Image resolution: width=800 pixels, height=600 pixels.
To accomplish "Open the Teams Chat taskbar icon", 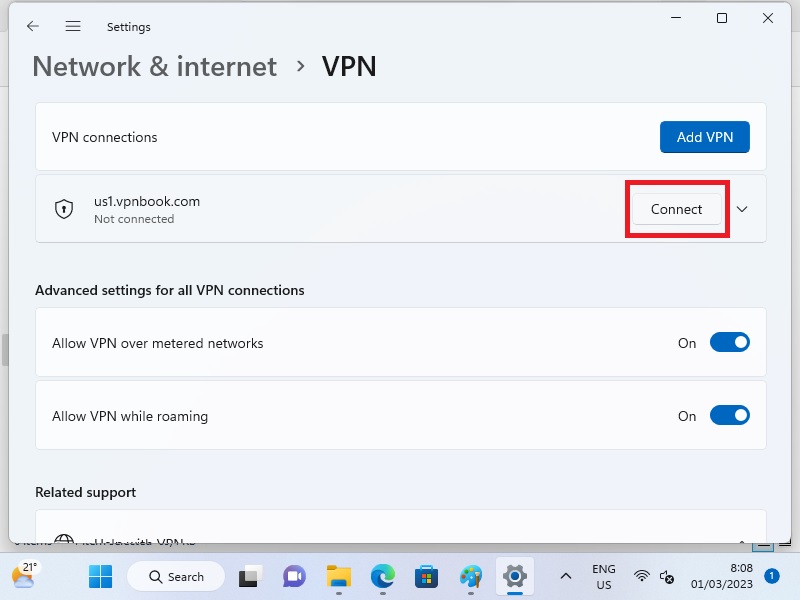I will pyautogui.click(x=294, y=577).
